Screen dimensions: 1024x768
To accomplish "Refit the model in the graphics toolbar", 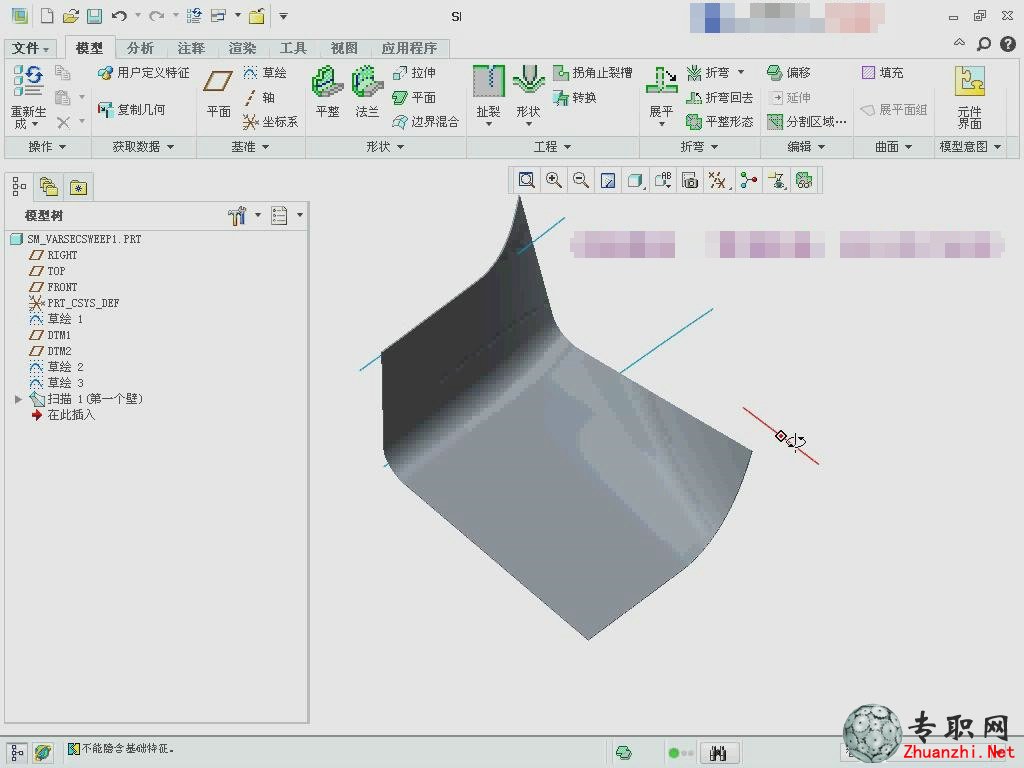I will 526,180.
